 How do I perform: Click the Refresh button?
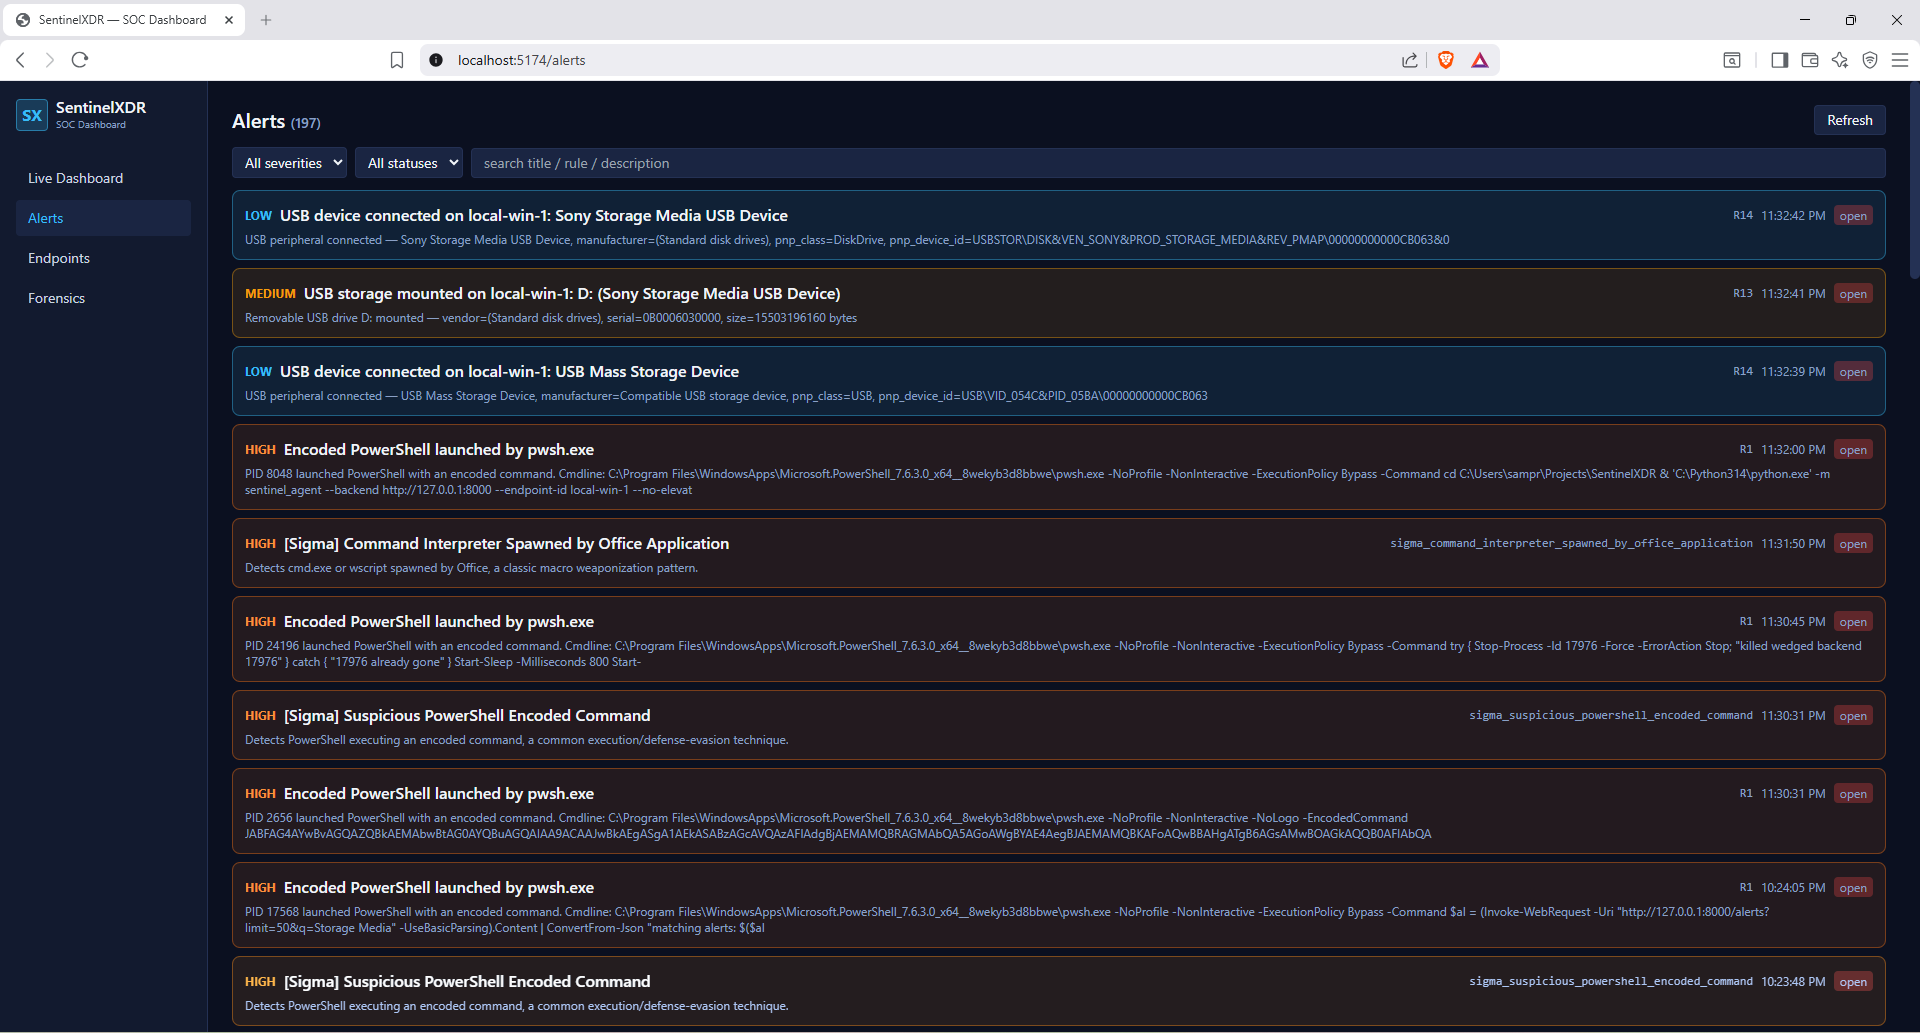tap(1850, 120)
